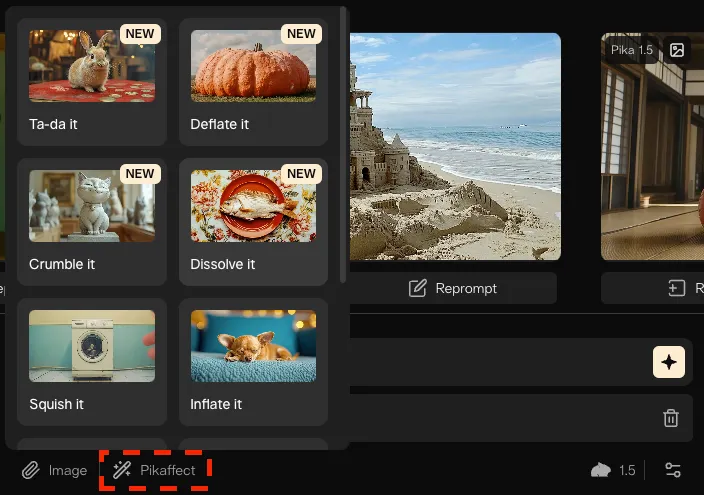Screen dimensions: 704x495
Task: Select the Ta-da it effect card
Action: tap(92, 82)
